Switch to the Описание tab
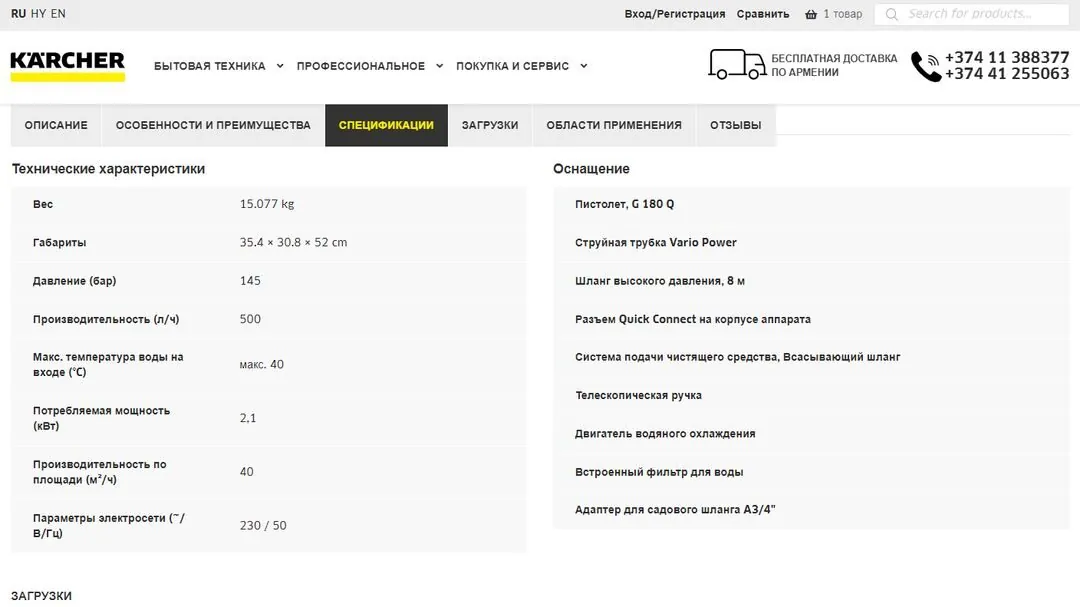 tap(56, 125)
